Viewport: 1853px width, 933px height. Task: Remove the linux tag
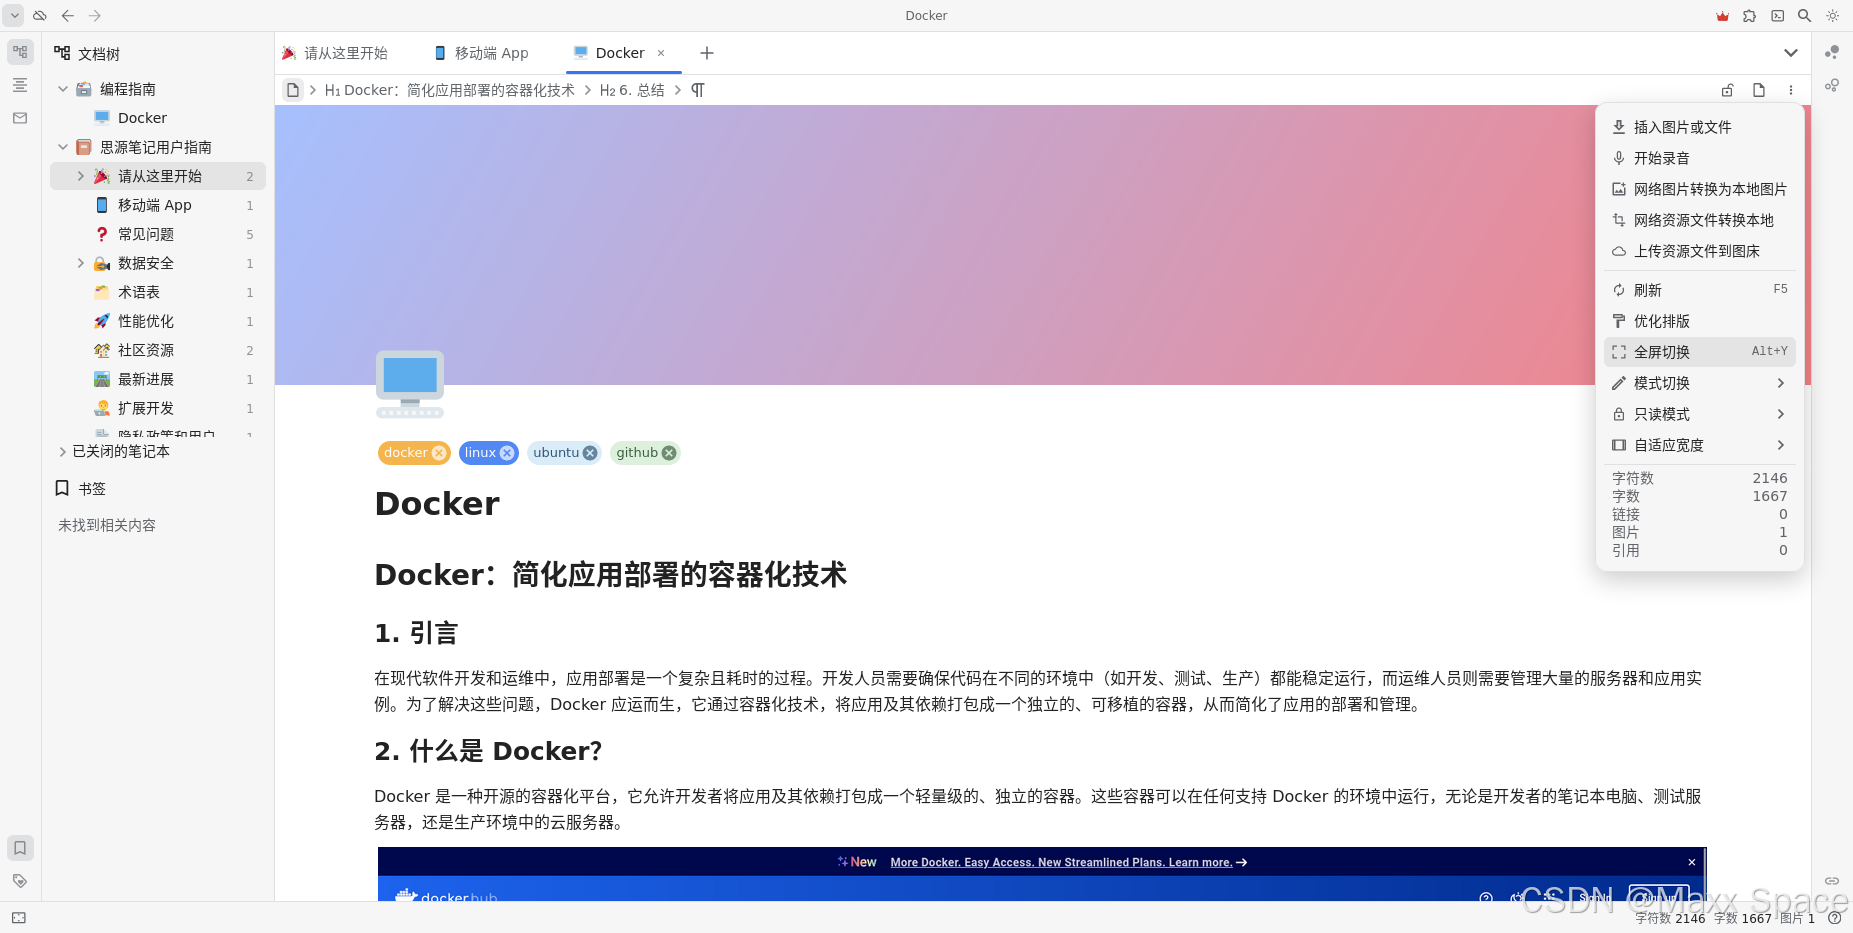(507, 453)
